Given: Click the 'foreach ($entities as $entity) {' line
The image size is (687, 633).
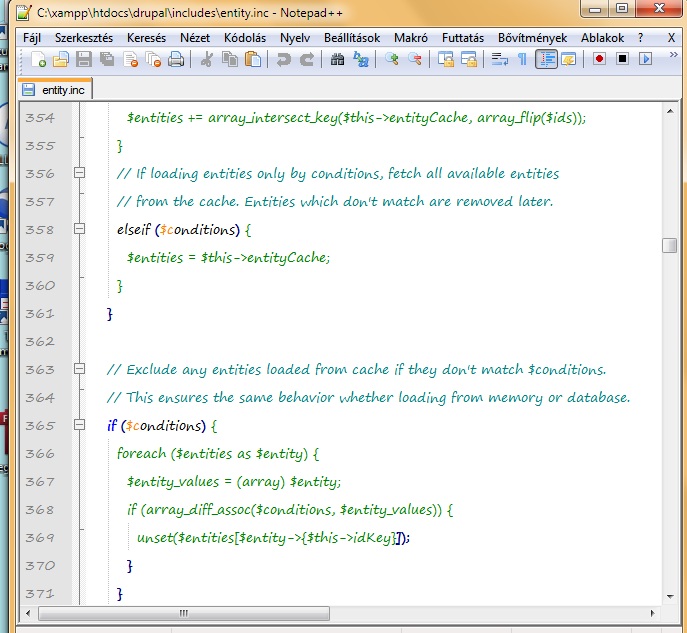Looking at the screenshot, I should pyautogui.click(x=218, y=453).
